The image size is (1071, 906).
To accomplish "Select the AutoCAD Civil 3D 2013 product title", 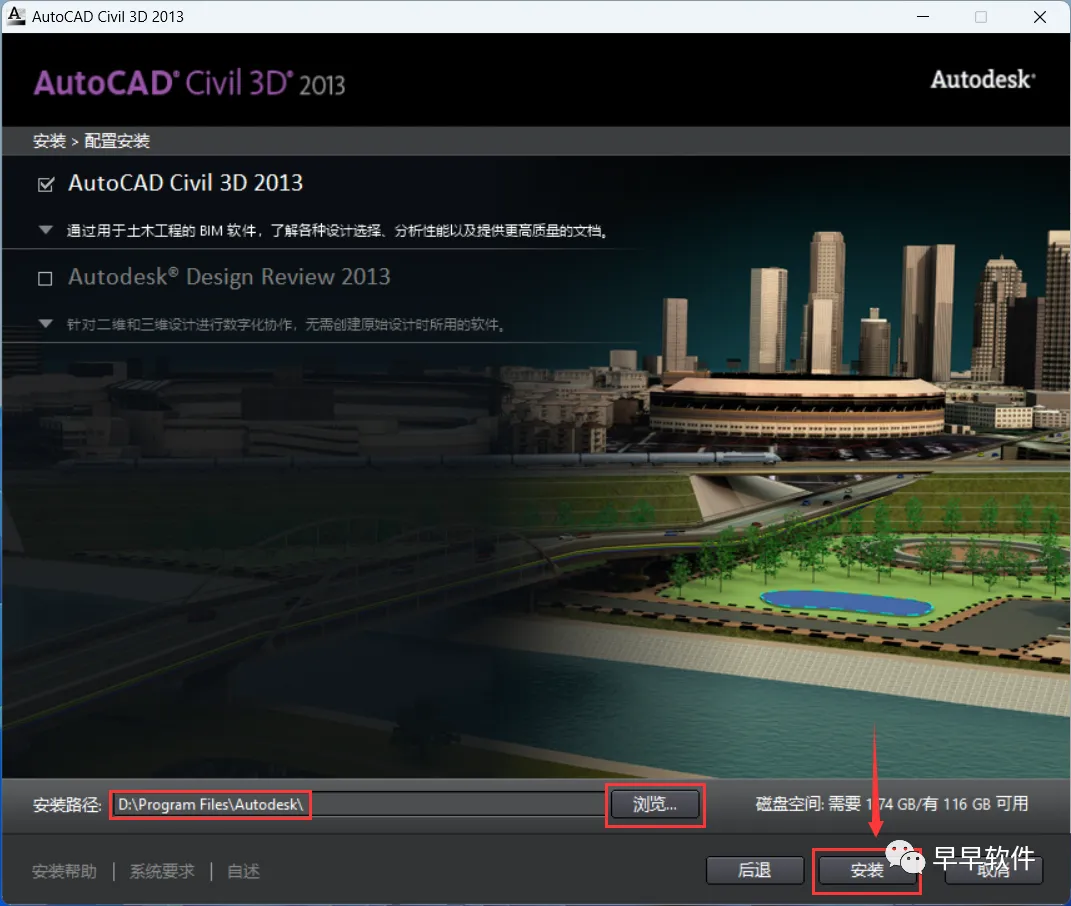I will (x=185, y=183).
